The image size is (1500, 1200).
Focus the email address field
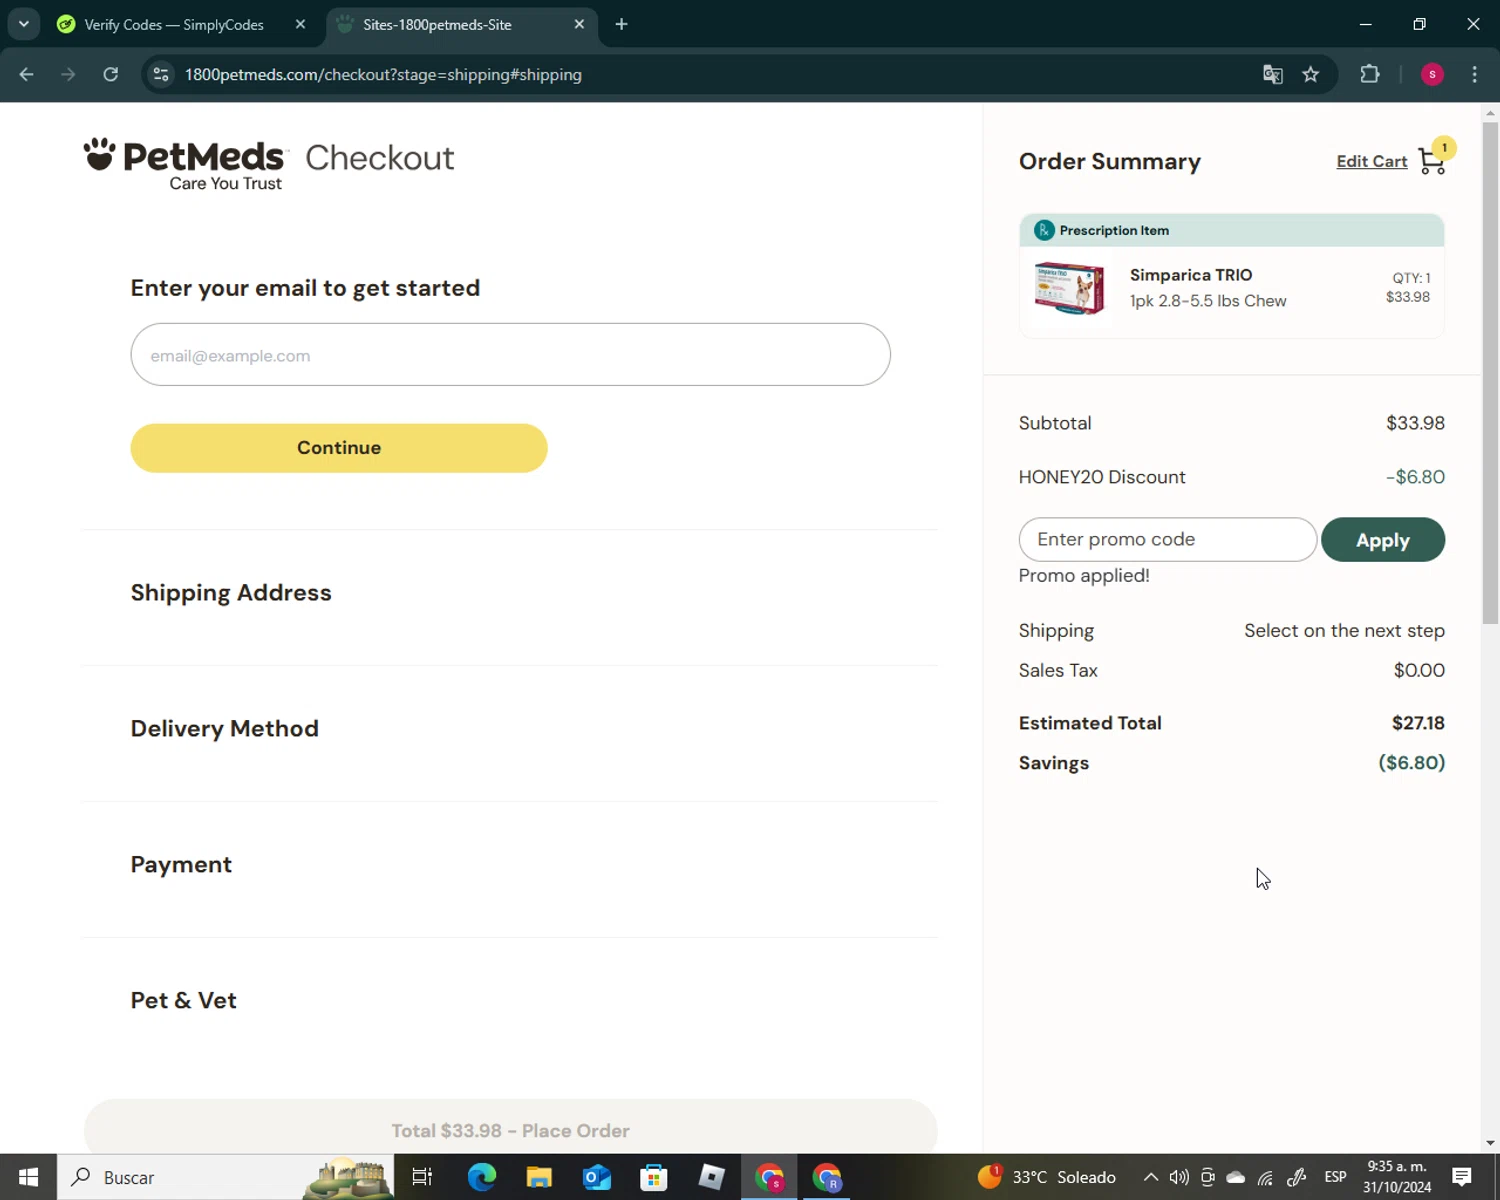click(x=510, y=354)
